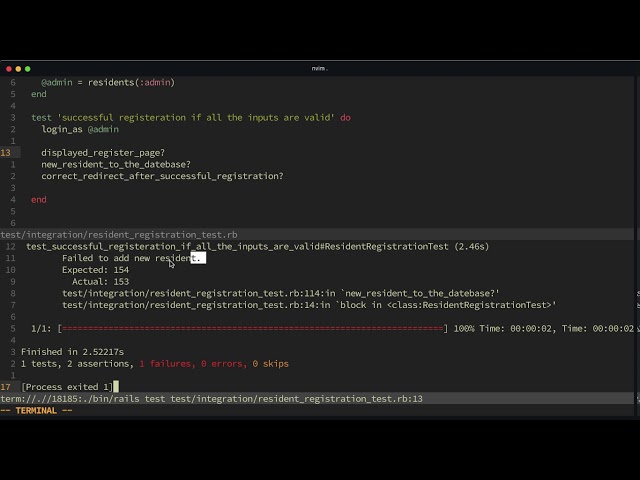Image resolution: width=640 pixels, height=480 pixels.
Task: Click the 'Actual: 153' line
Action: pyautogui.click(x=100, y=282)
